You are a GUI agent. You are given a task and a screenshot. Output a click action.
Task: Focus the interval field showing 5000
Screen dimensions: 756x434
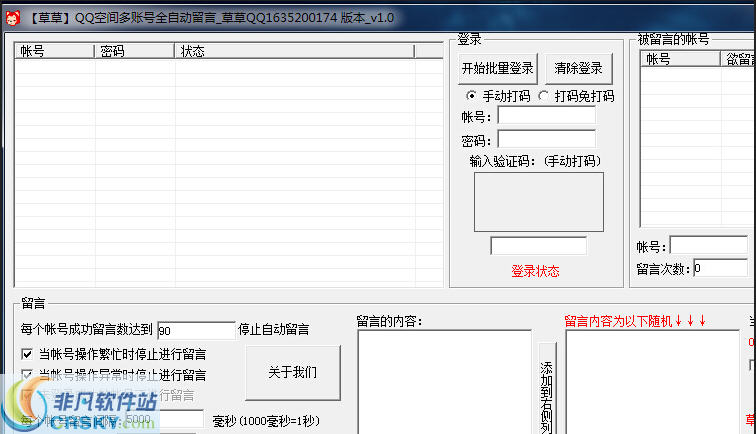tap(164, 419)
